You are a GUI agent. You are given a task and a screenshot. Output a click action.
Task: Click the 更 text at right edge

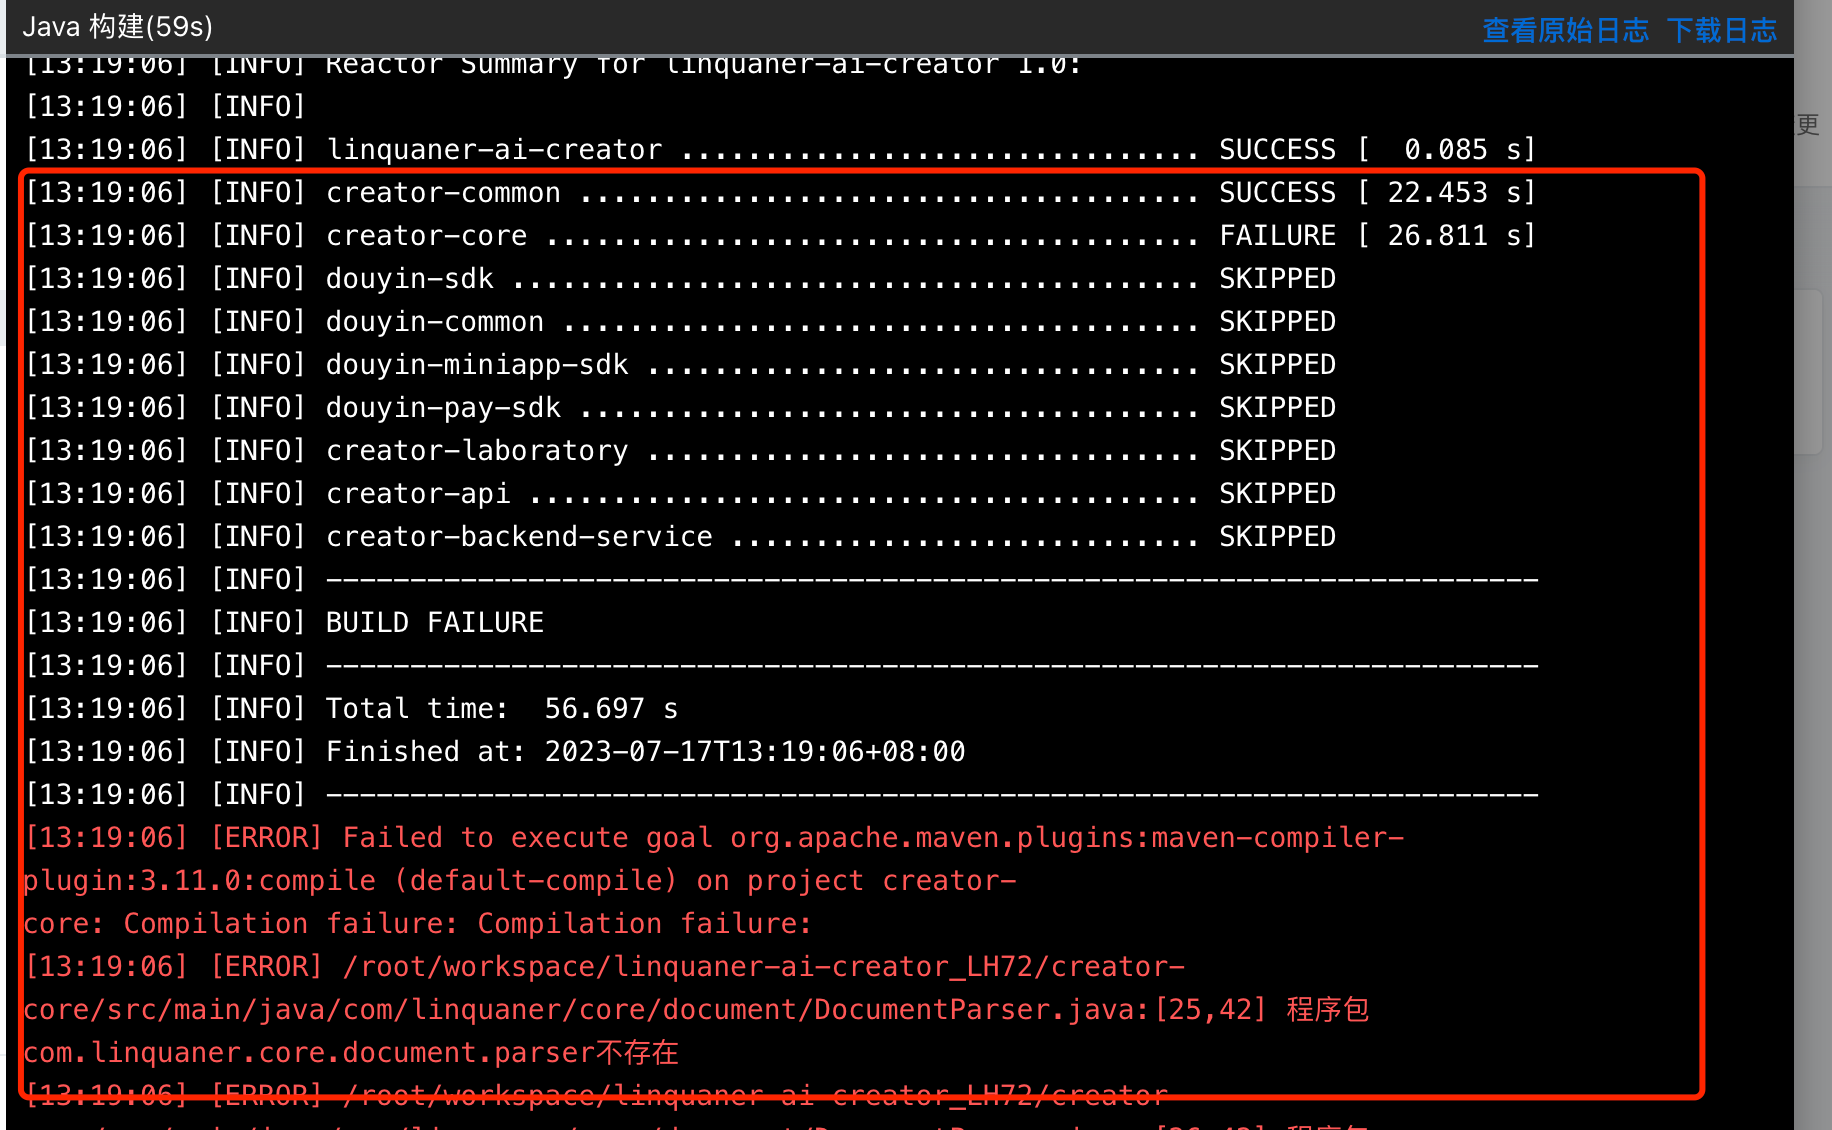pos(1808,125)
